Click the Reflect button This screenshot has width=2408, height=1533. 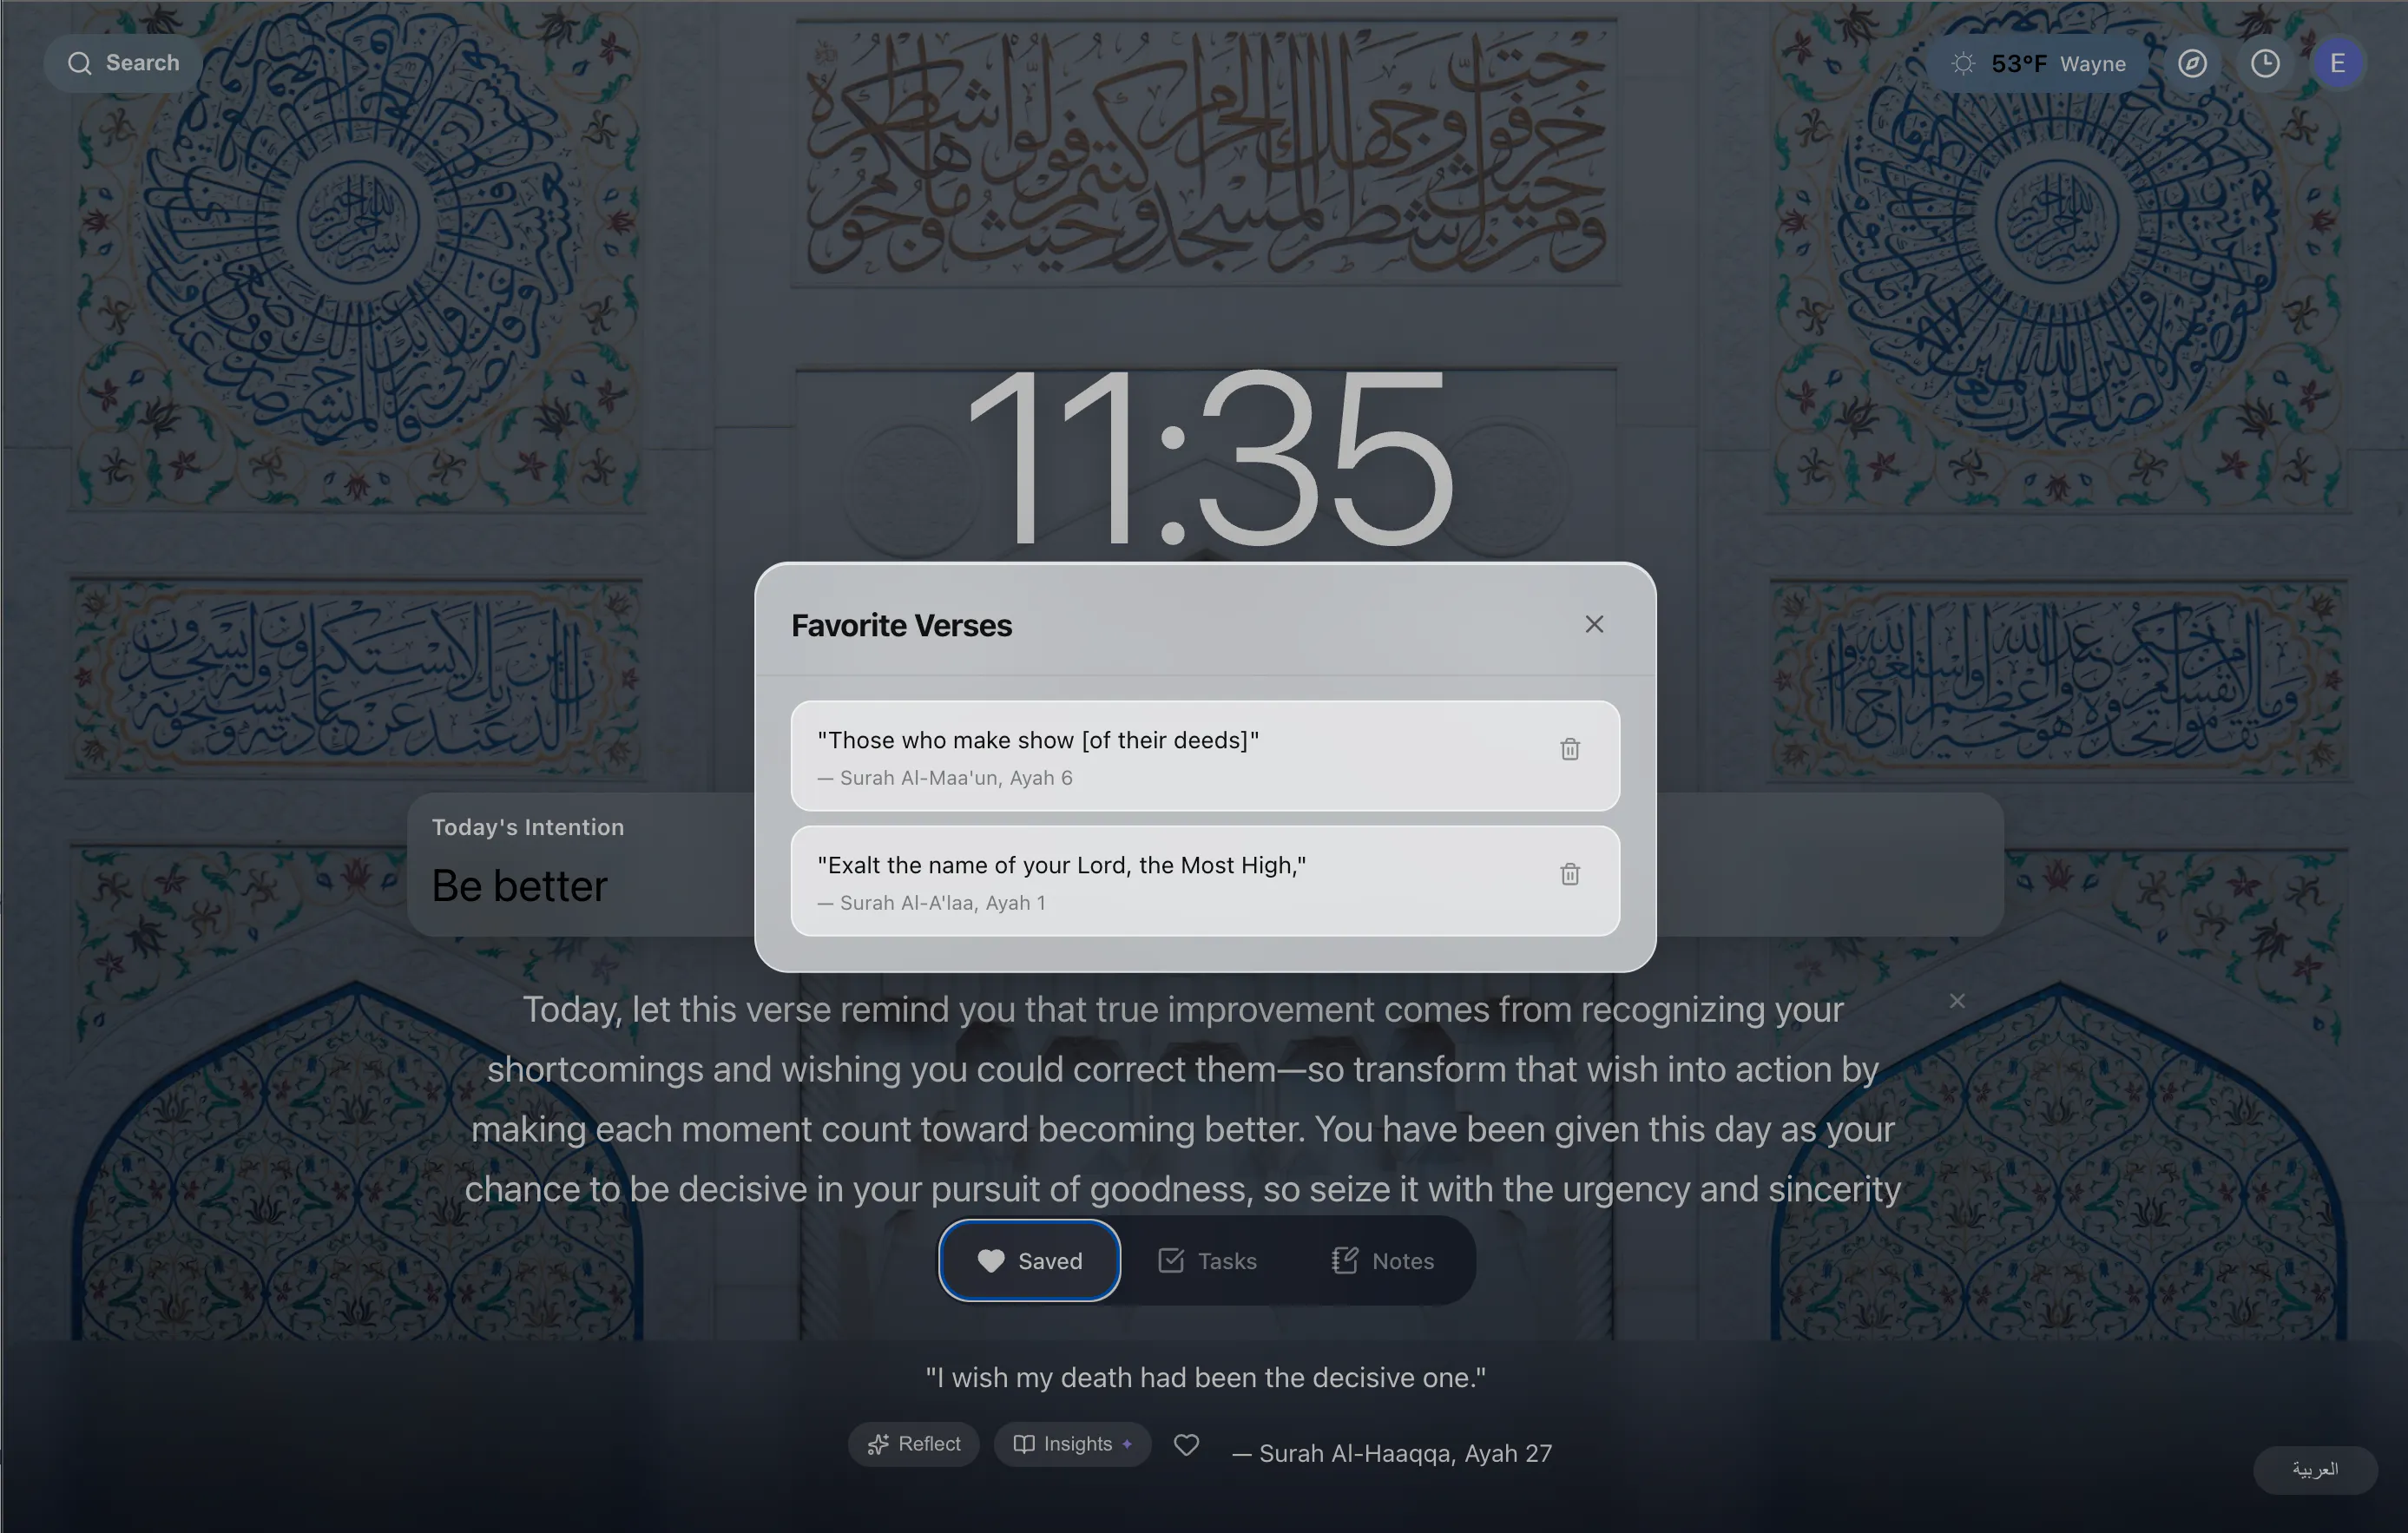[913, 1444]
